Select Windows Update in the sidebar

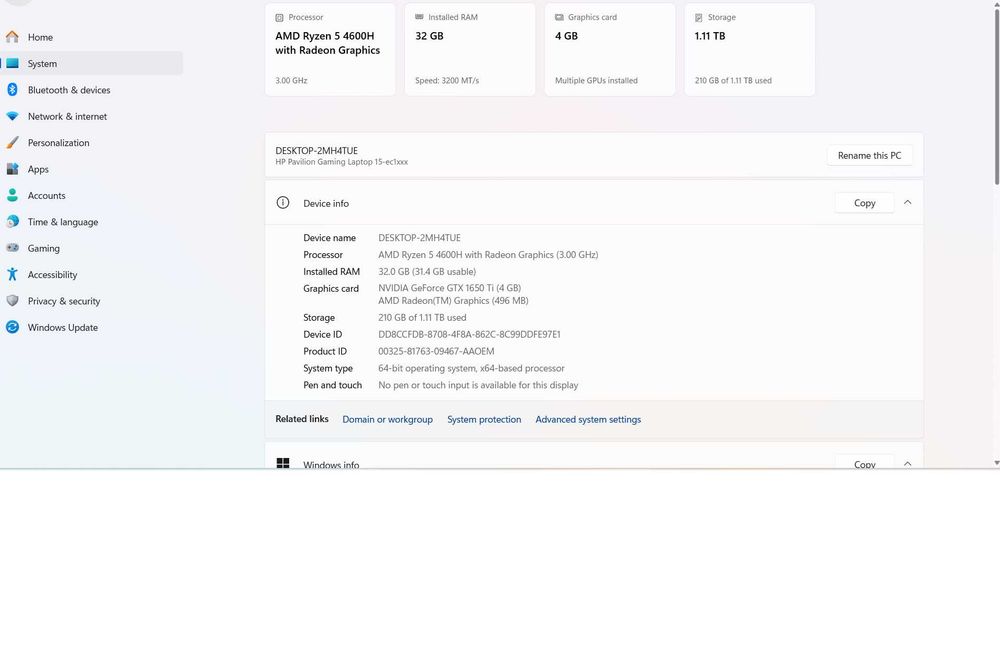[x=92, y=327]
